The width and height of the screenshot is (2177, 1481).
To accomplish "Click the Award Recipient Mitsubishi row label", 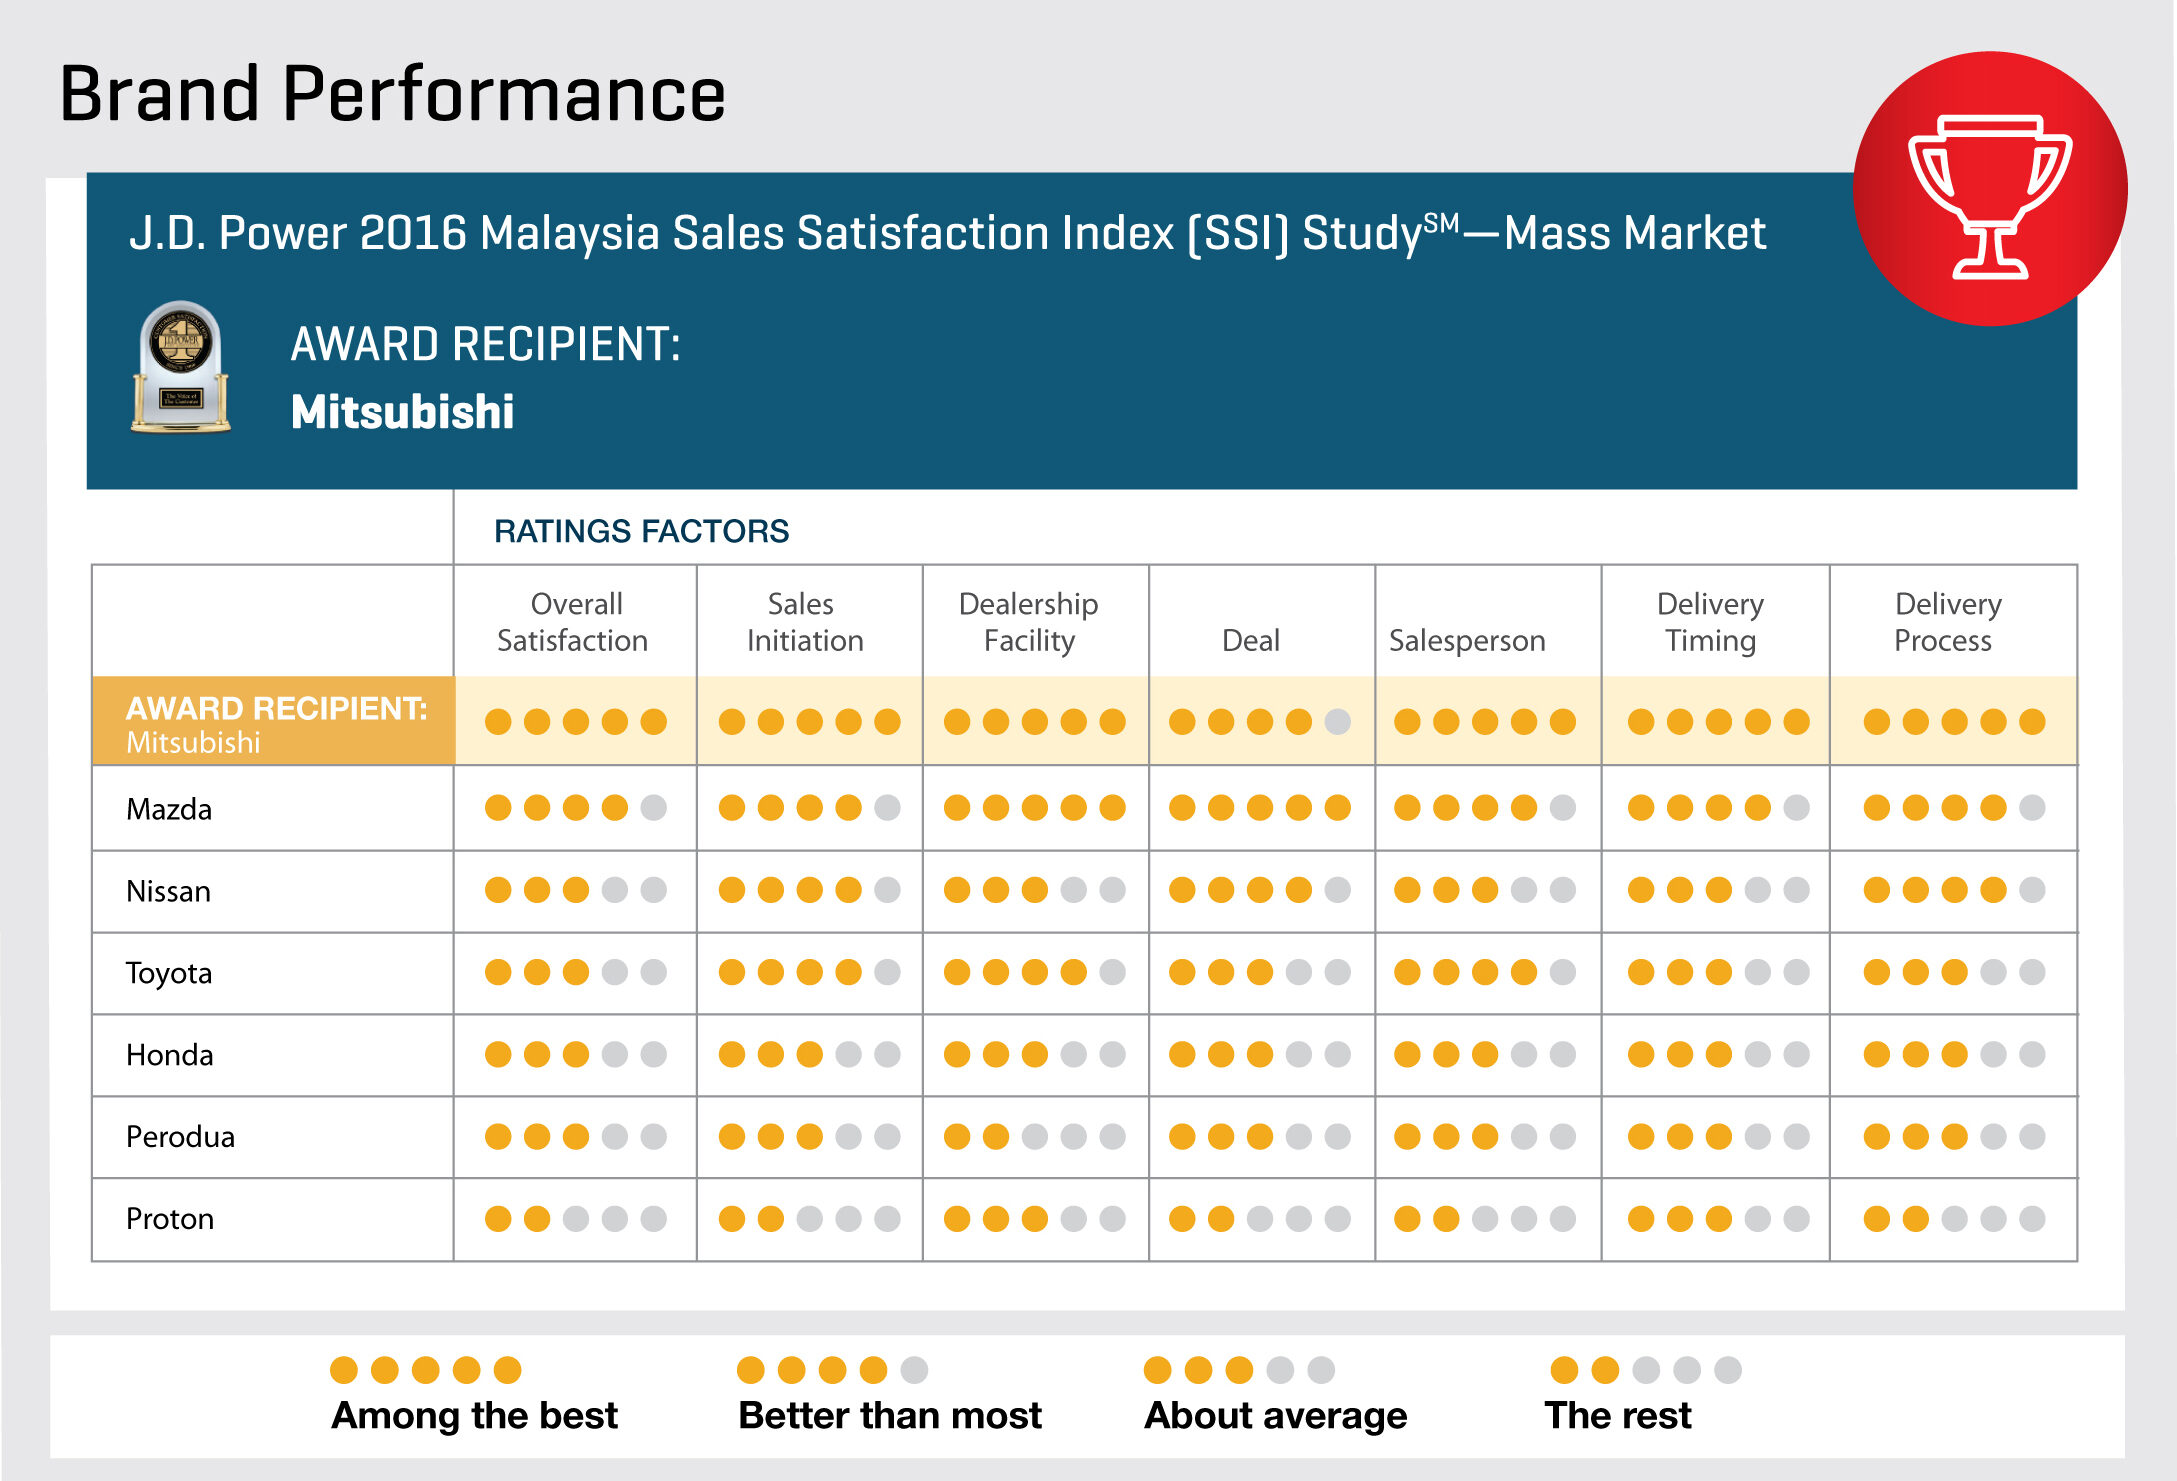I will coord(273,722).
